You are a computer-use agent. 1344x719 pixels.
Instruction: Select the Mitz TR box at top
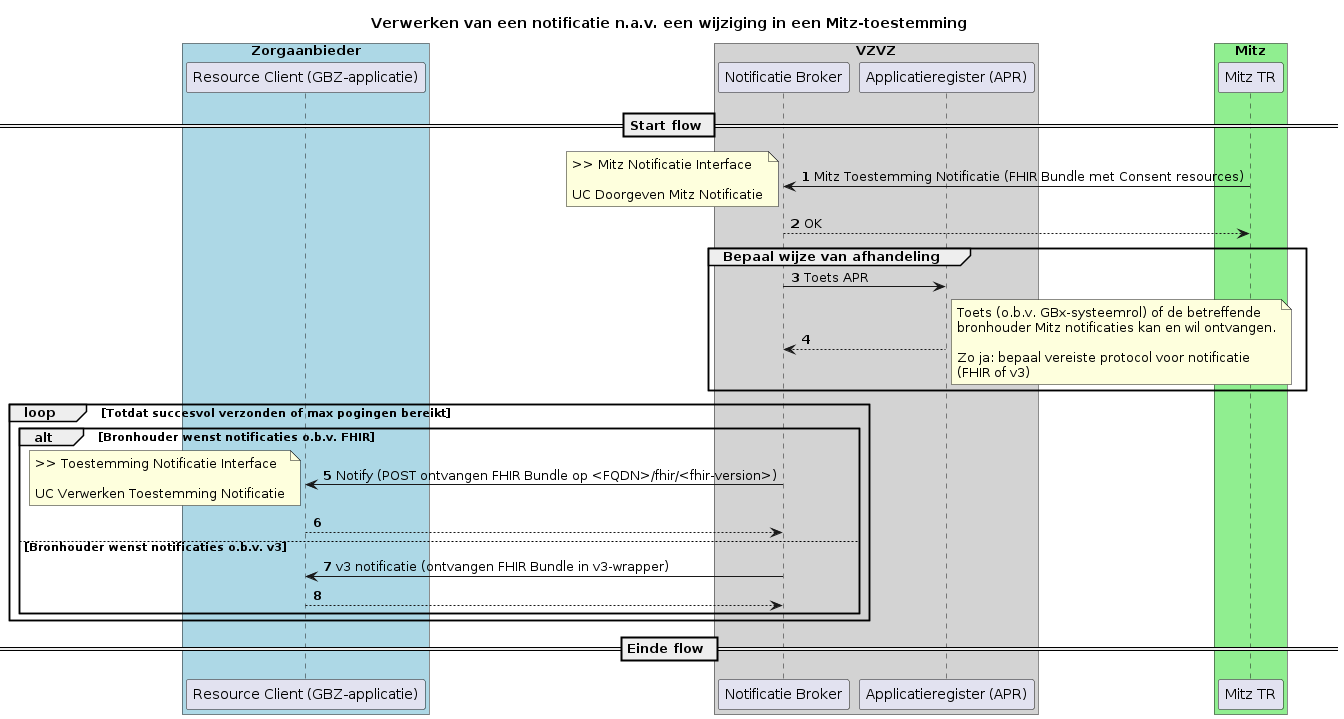pos(1250,77)
